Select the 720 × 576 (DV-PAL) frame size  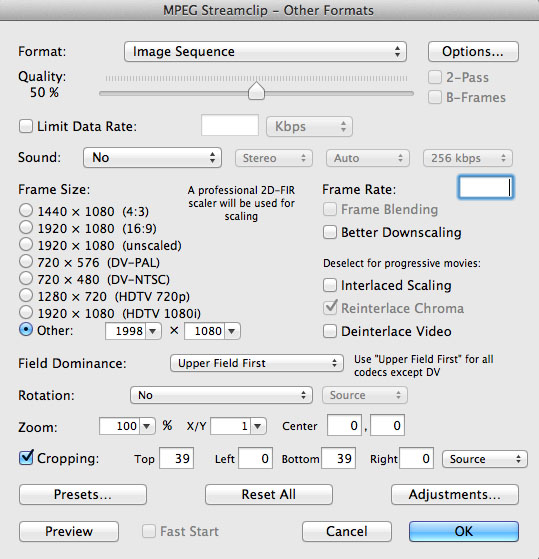(x=26, y=261)
